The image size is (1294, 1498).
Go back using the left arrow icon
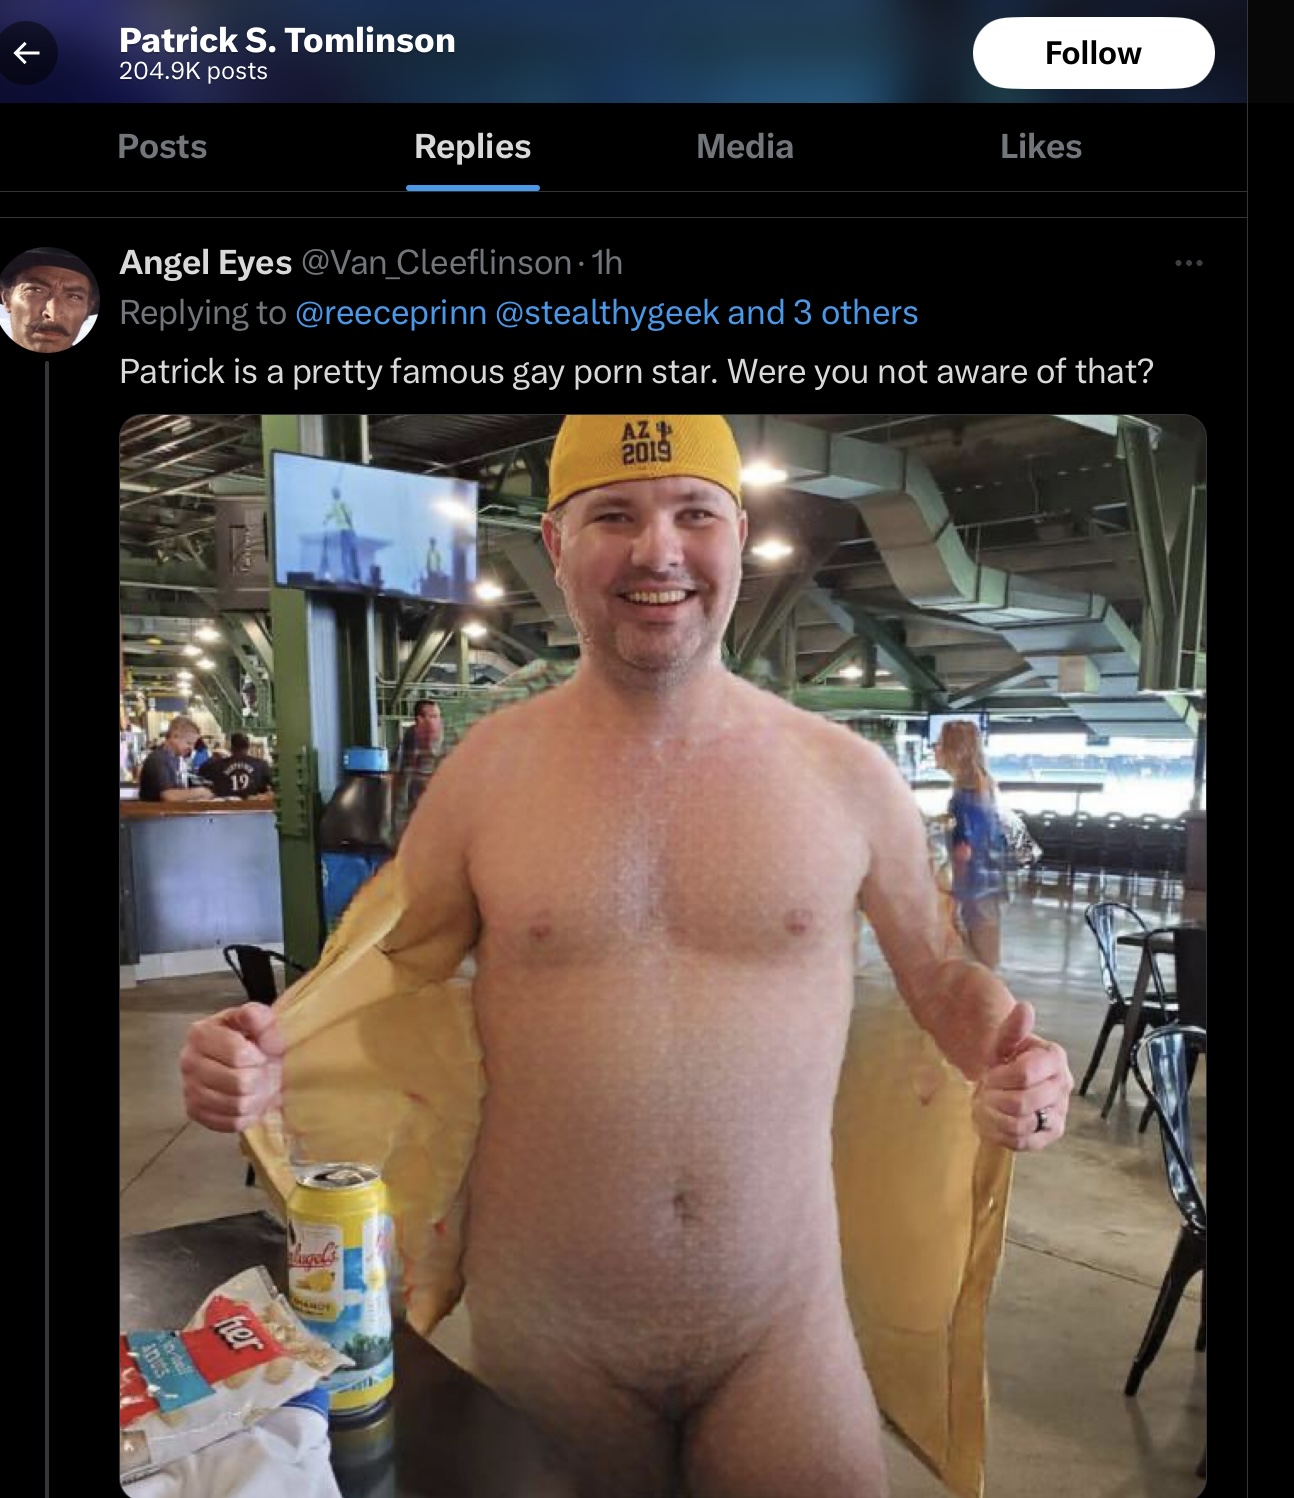coord(27,53)
